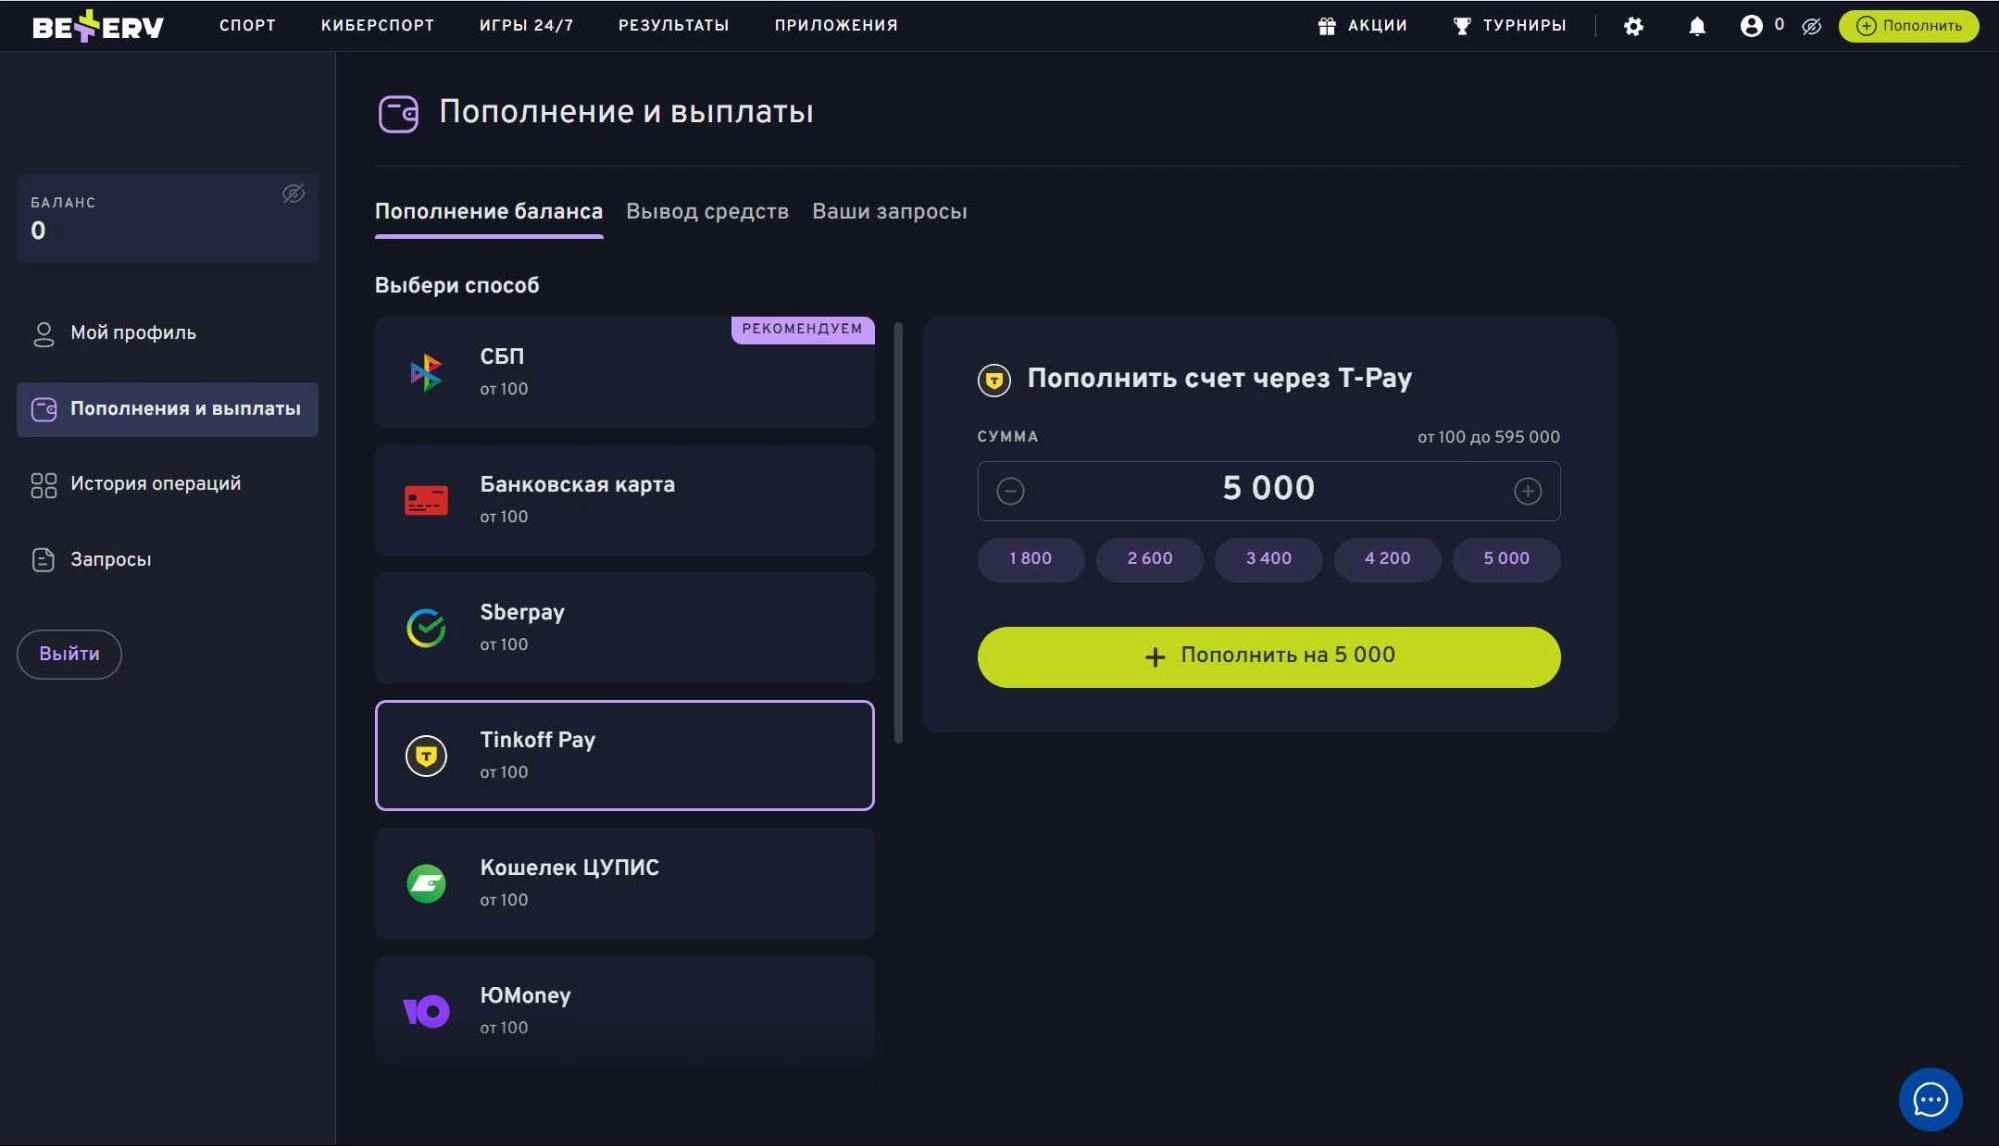Select the Кошелек ЦУПИС wallet icon
The image size is (1999, 1146).
425,883
